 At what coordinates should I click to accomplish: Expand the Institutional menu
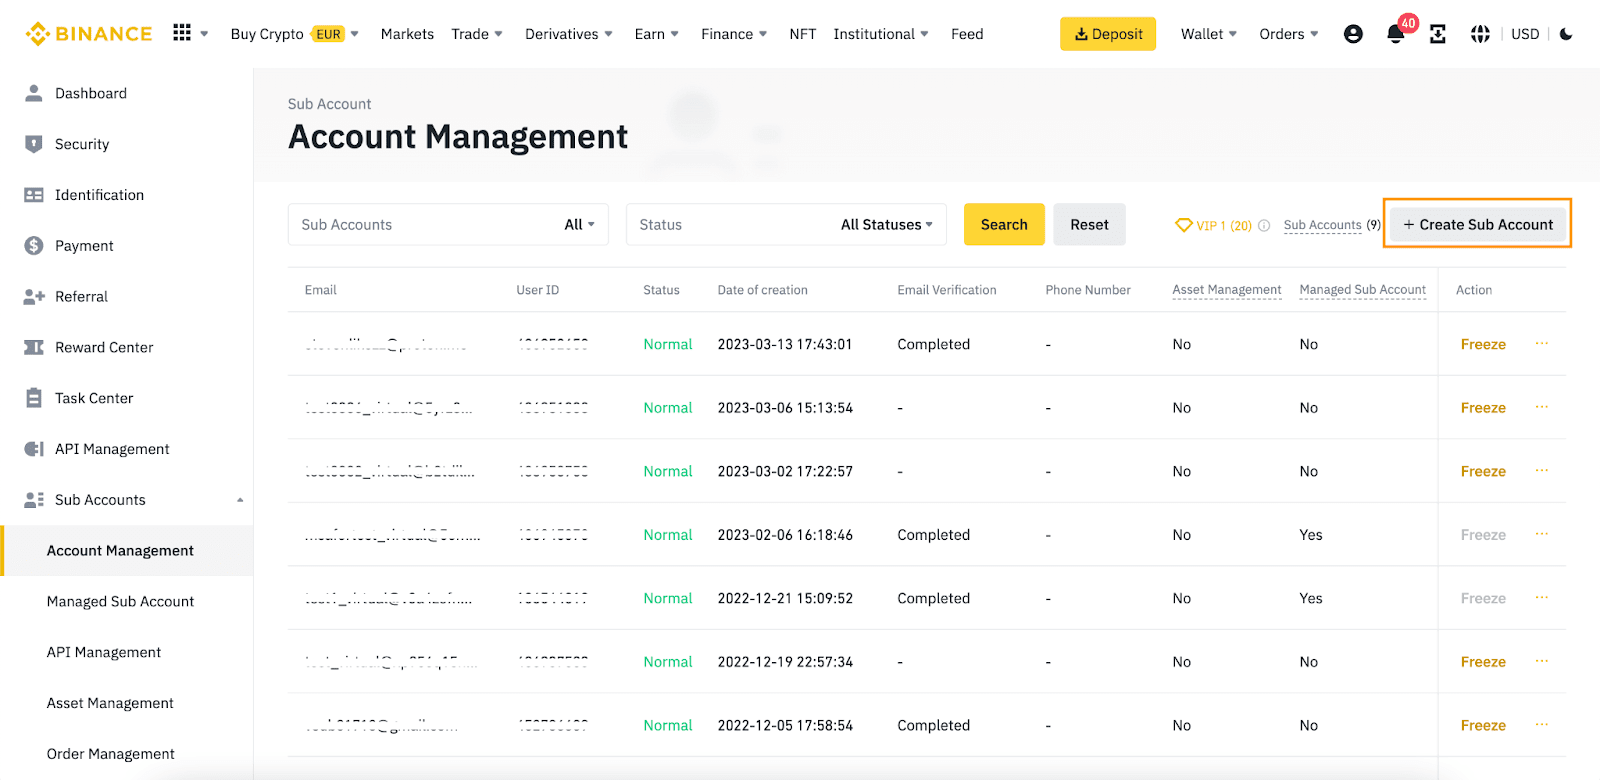[x=881, y=34]
